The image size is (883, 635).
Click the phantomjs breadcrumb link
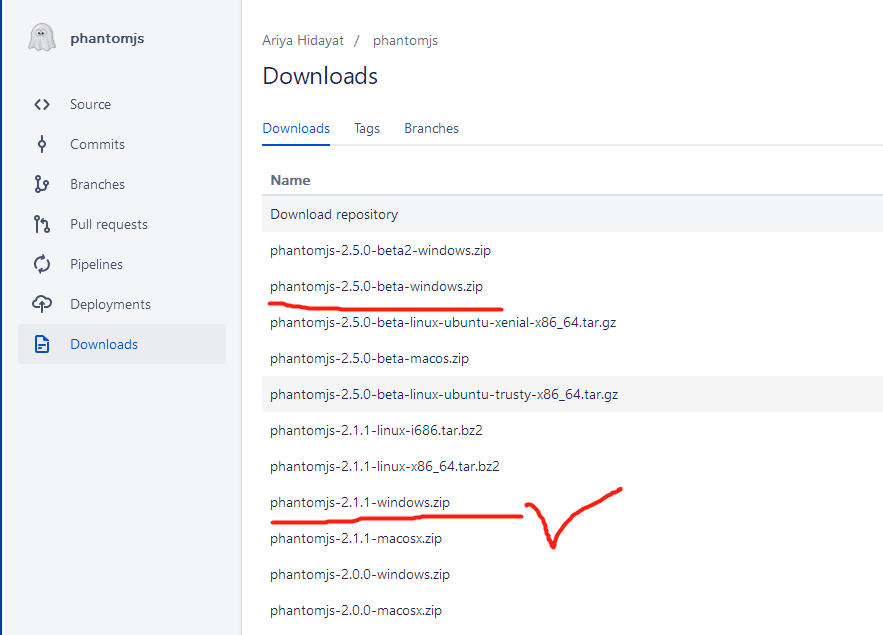pos(405,40)
